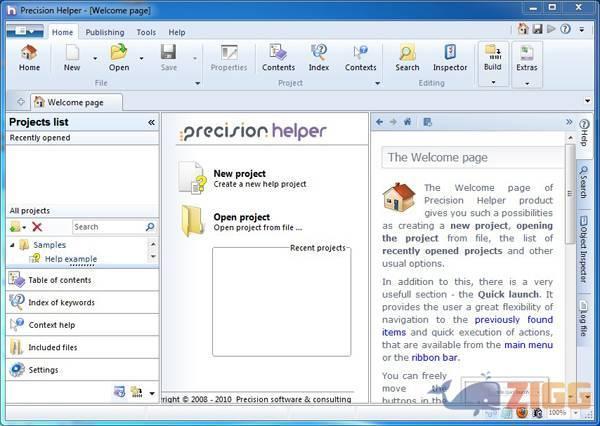Expand the File group launcher arrow
This screenshot has height=426, width=600.
pyautogui.click(x=197, y=83)
